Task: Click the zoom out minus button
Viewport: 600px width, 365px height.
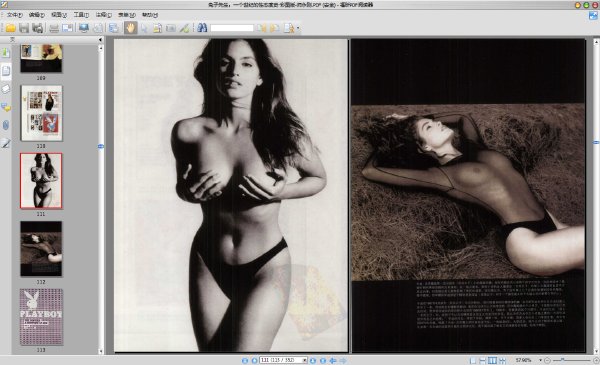Action: click(547, 360)
